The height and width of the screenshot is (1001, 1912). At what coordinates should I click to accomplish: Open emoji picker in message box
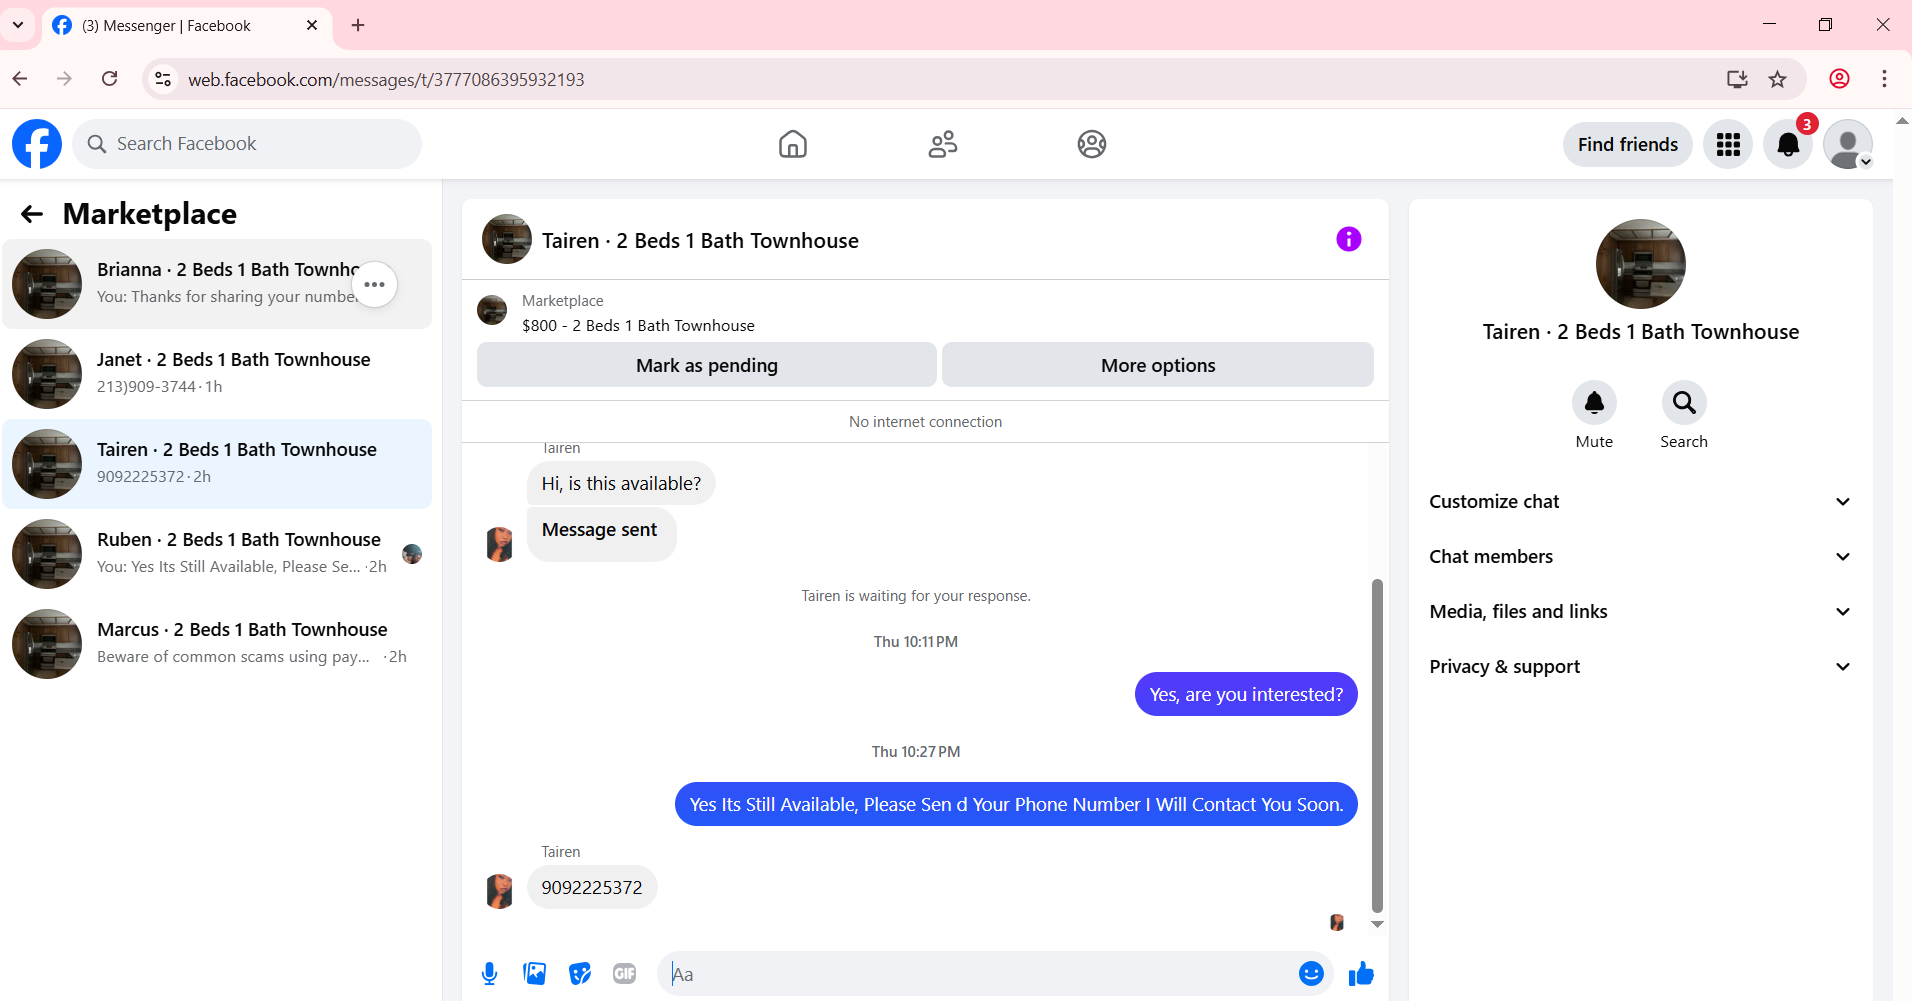(x=1311, y=974)
